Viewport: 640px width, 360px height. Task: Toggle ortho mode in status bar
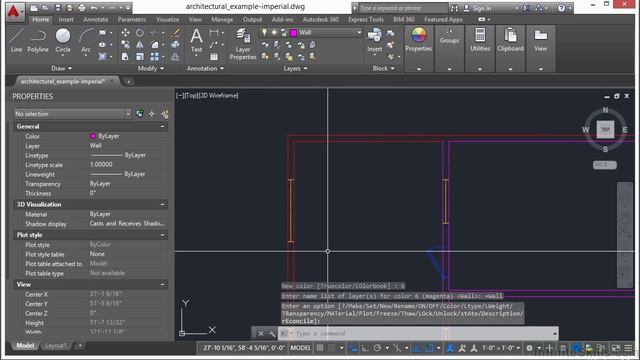click(365, 348)
